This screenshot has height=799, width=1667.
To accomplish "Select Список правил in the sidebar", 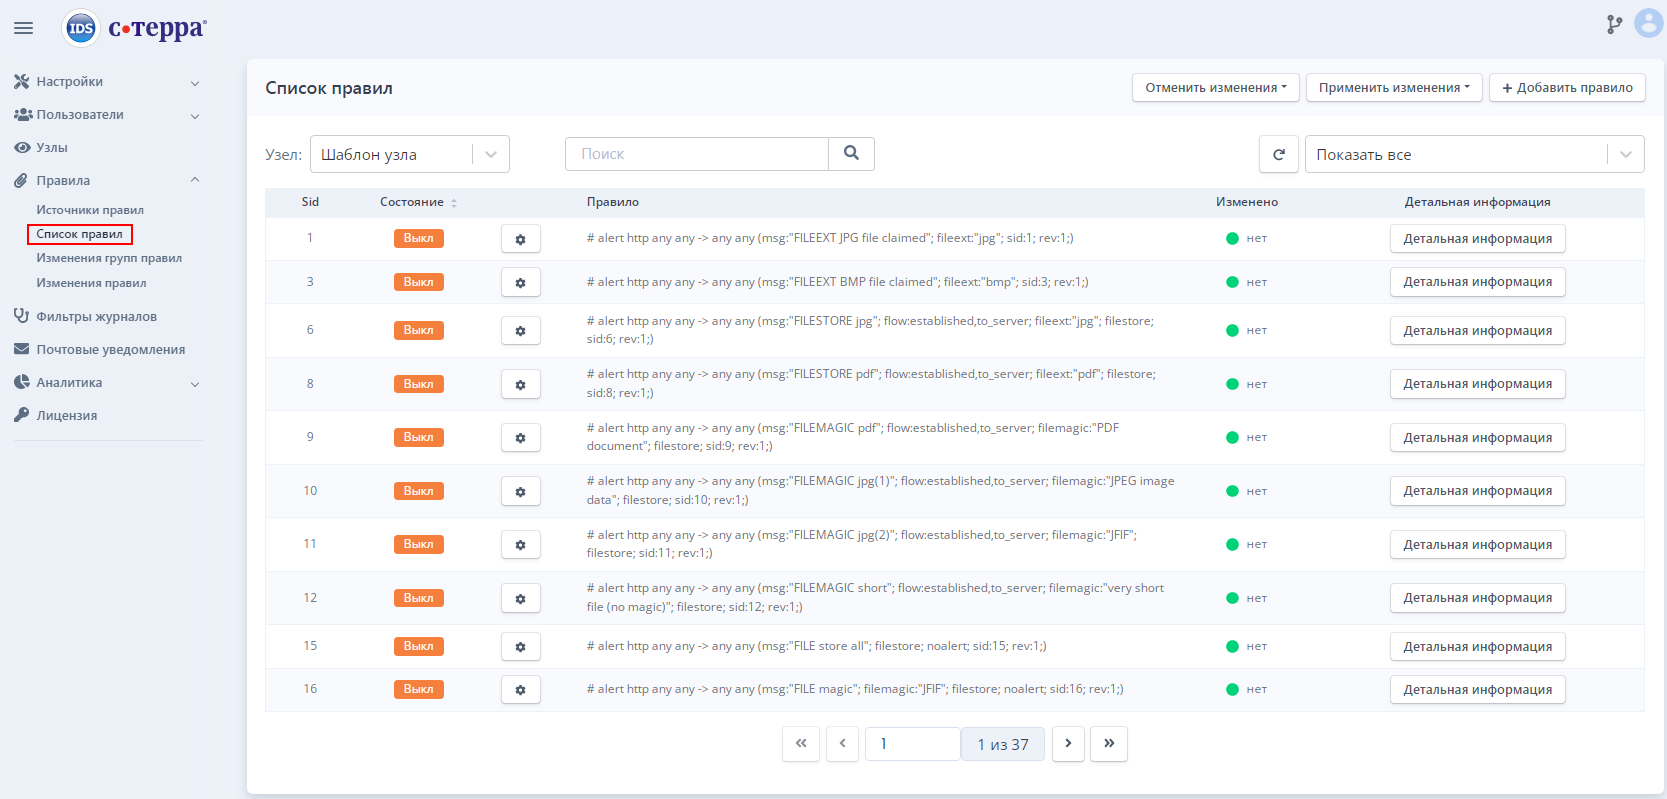I will 80,234.
